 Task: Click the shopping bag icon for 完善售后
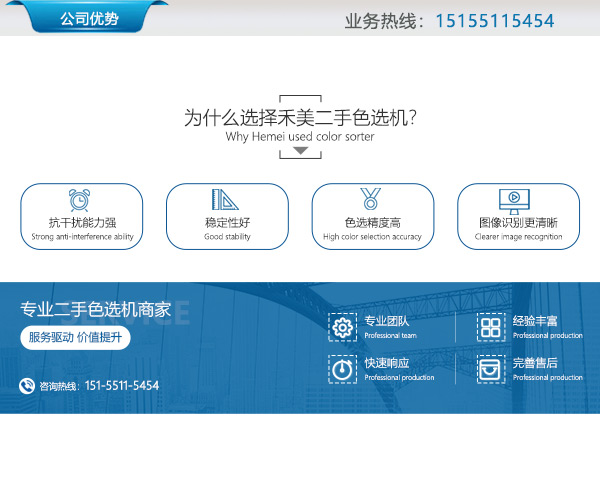pyautogui.click(x=491, y=369)
